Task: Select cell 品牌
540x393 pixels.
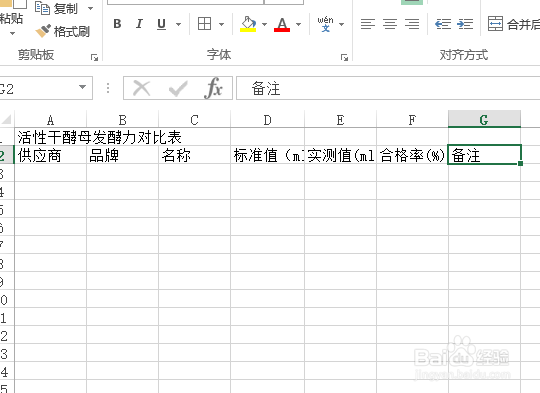Action: (x=123, y=155)
